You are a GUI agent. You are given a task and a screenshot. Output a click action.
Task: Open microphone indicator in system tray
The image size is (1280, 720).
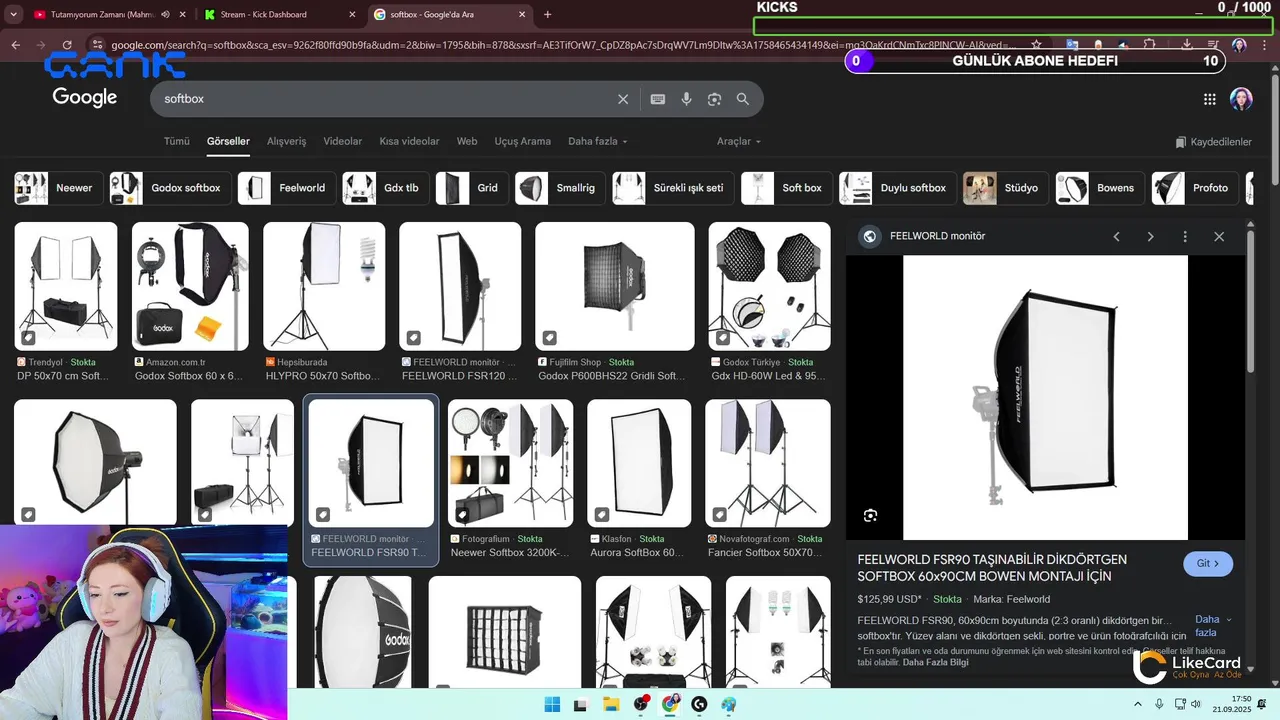(x=1159, y=704)
